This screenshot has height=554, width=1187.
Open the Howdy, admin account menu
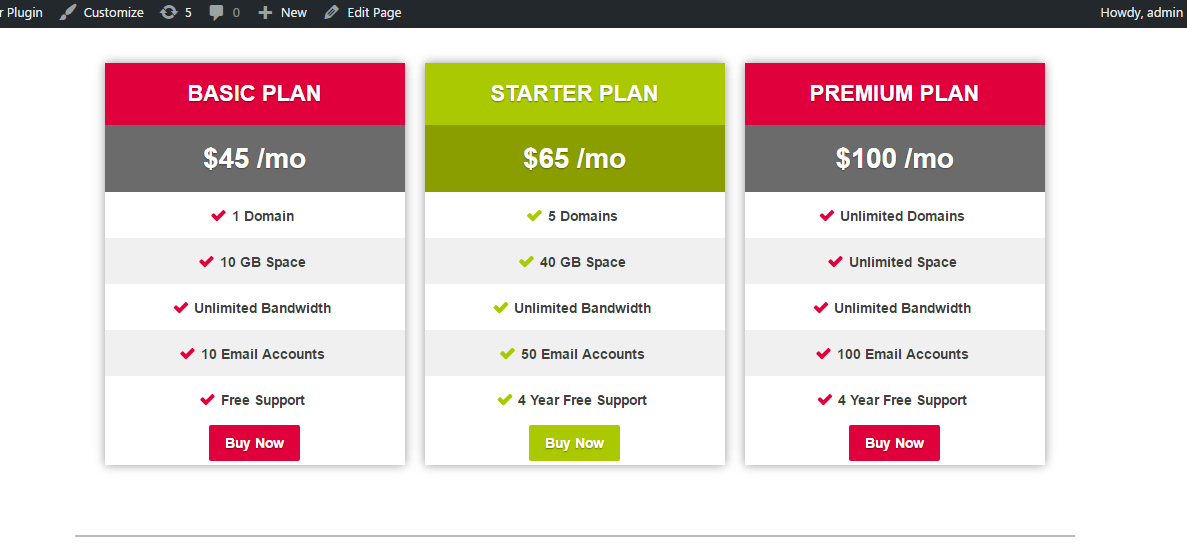coord(1140,13)
